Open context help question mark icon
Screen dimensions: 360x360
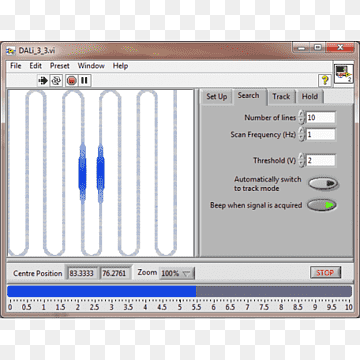[x=325, y=80]
